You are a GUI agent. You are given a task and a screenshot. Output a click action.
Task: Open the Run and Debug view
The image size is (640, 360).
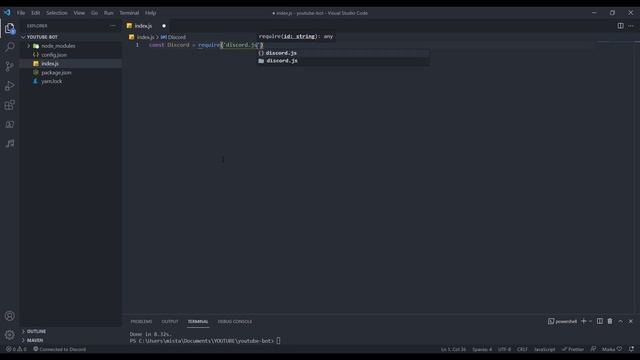coord(10,86)
